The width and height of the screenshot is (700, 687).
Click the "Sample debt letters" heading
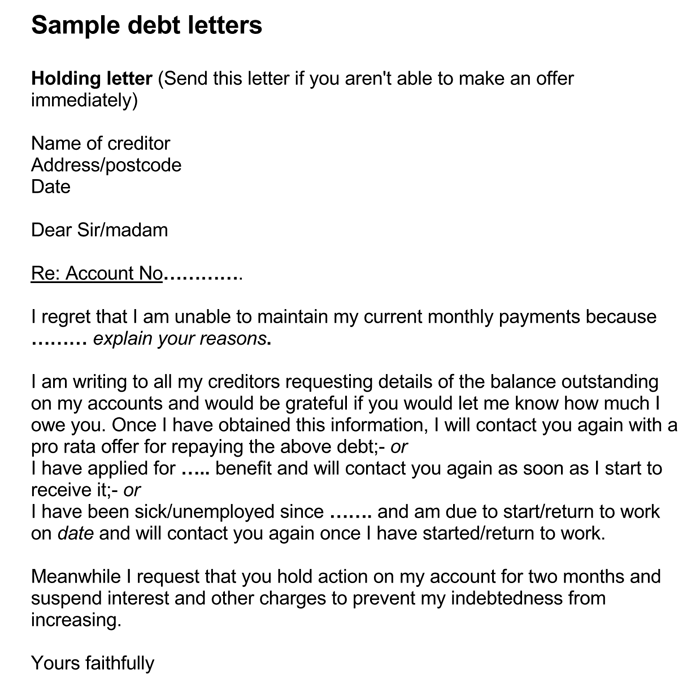tap(146, 26)
